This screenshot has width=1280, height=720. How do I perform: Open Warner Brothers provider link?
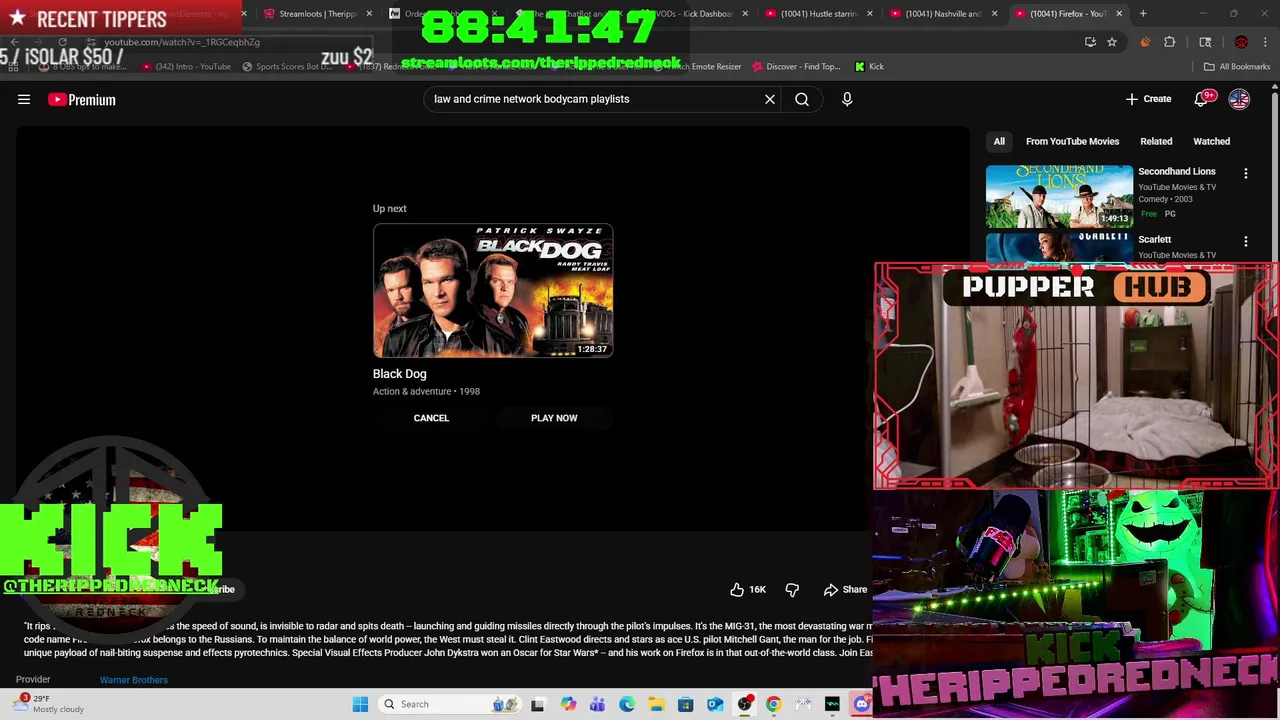133,680
